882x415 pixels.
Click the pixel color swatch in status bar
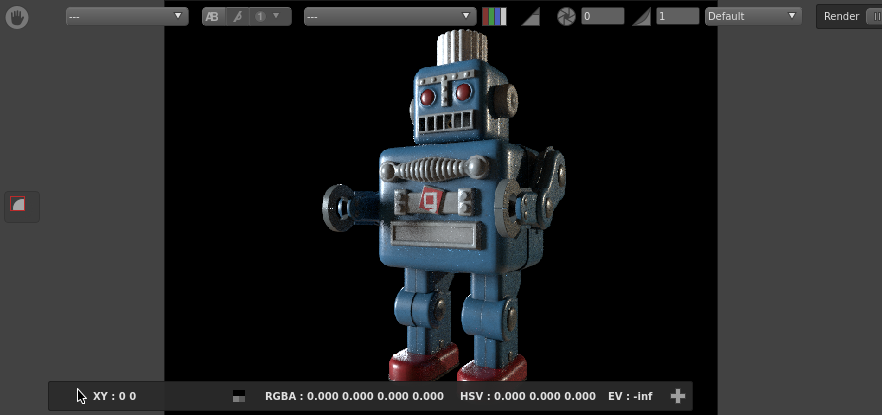238,396
